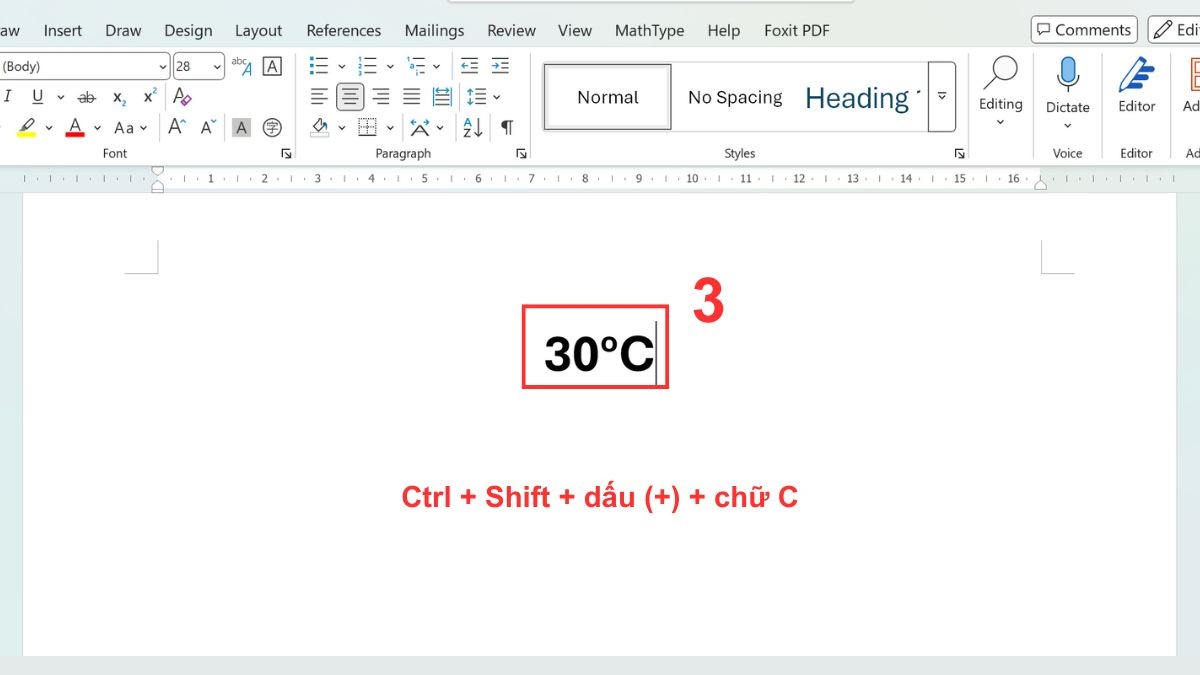
Task: Open the Insert tab
Action: pos(63,30)
